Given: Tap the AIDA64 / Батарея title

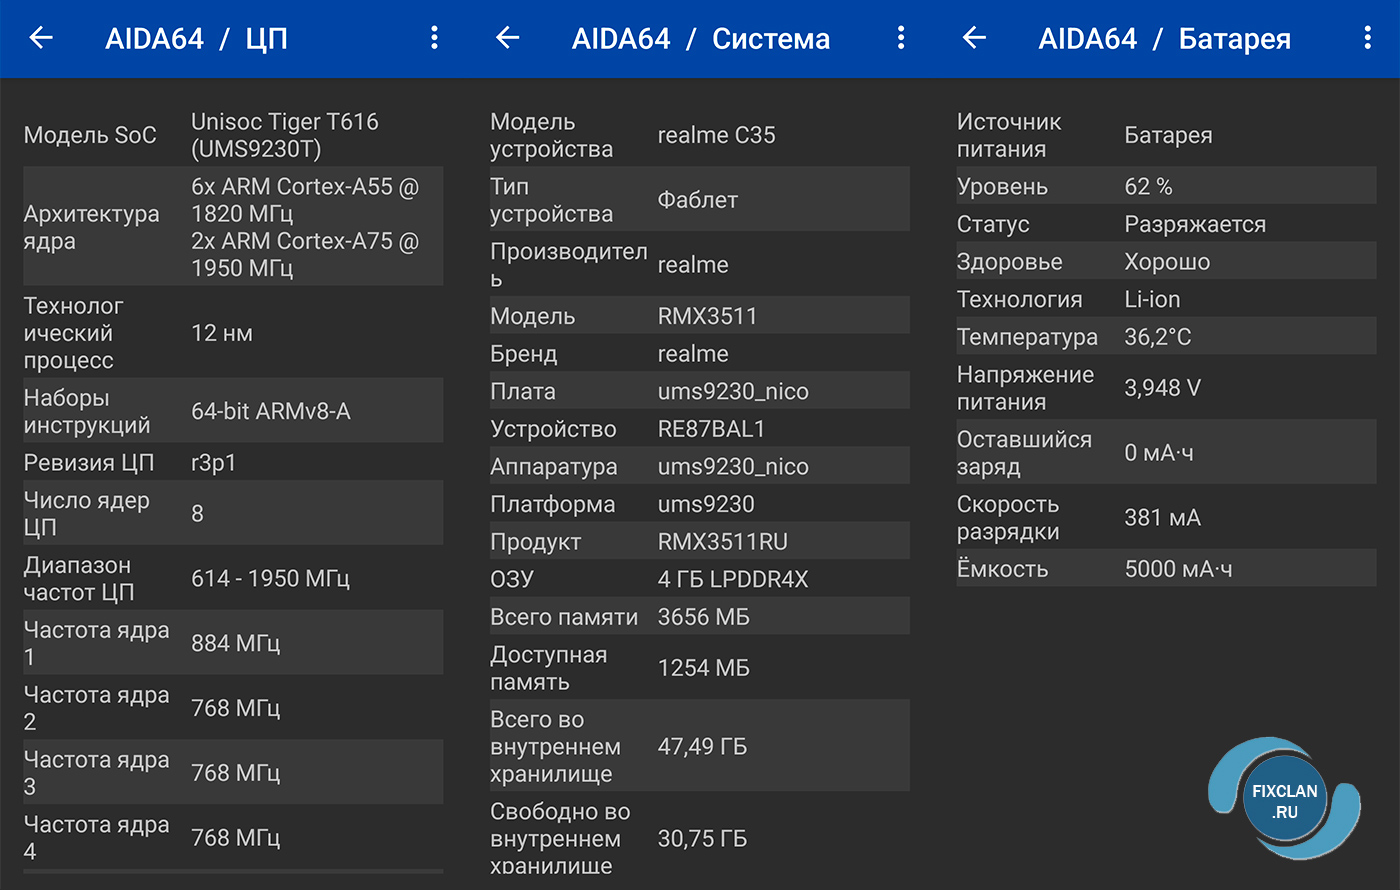Looking at the screenshot, I should click(x=1163, y=38).
